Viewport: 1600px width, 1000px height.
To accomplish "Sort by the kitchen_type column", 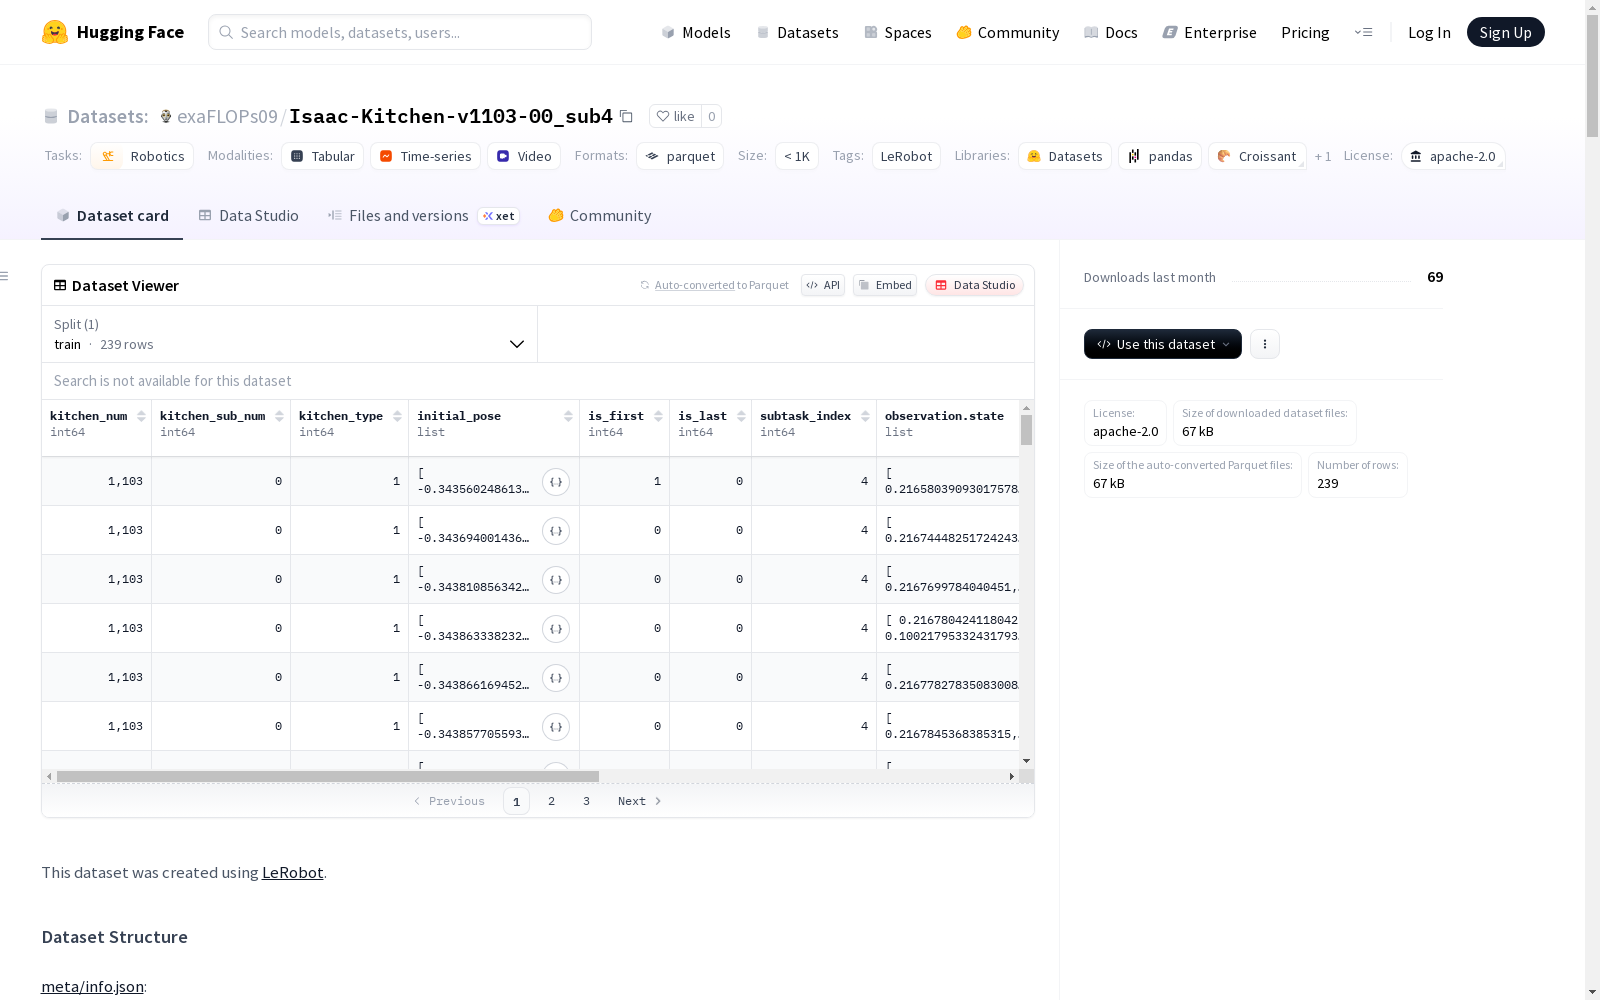I will click(397, 416).
